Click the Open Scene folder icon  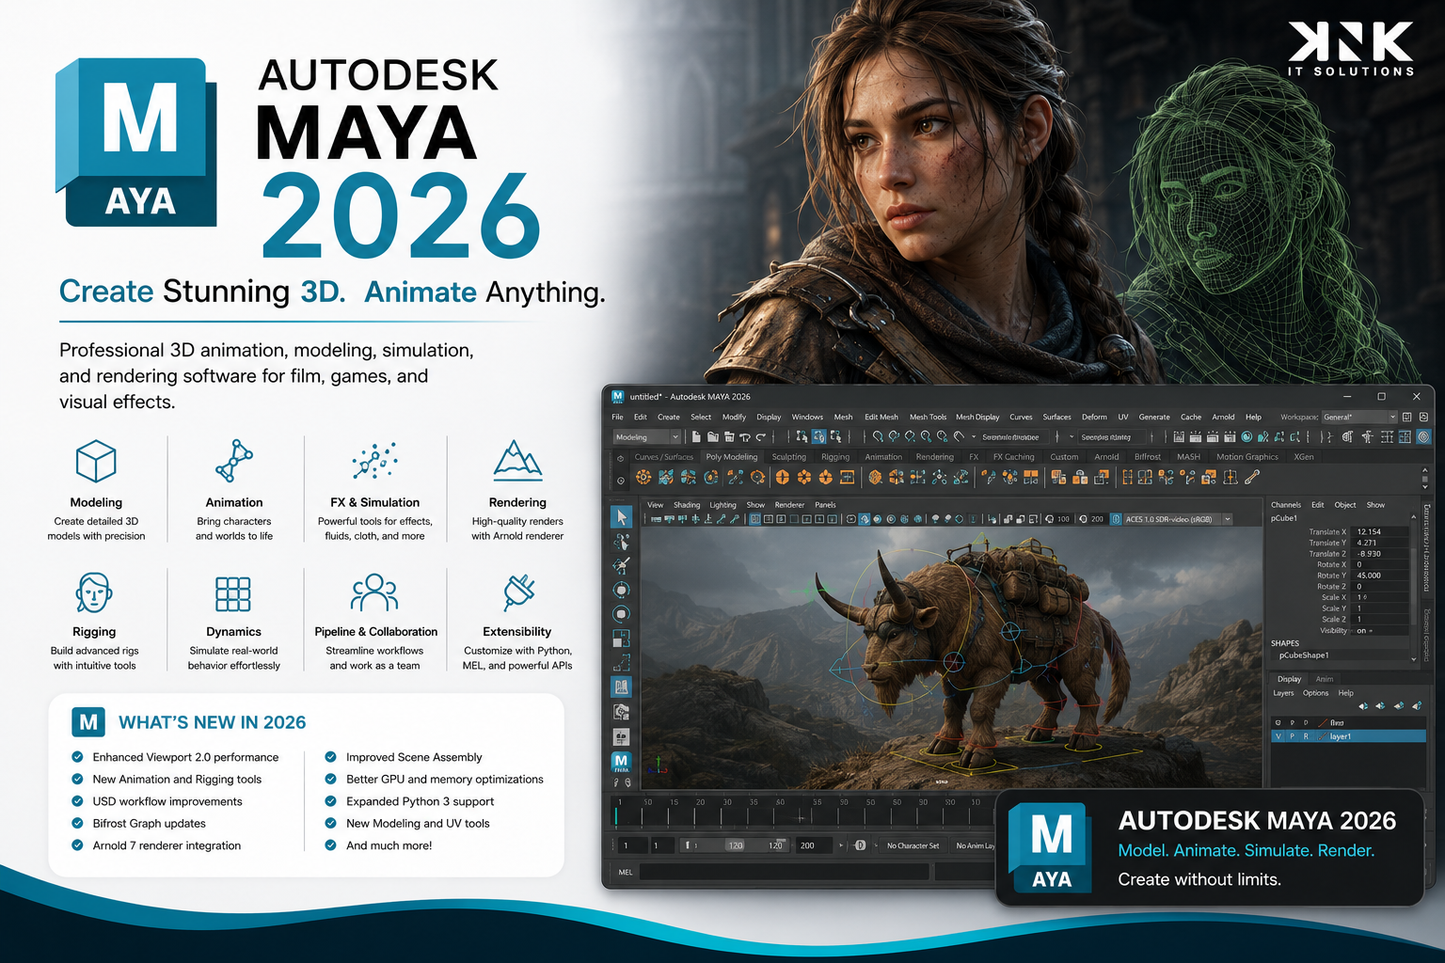713,437
